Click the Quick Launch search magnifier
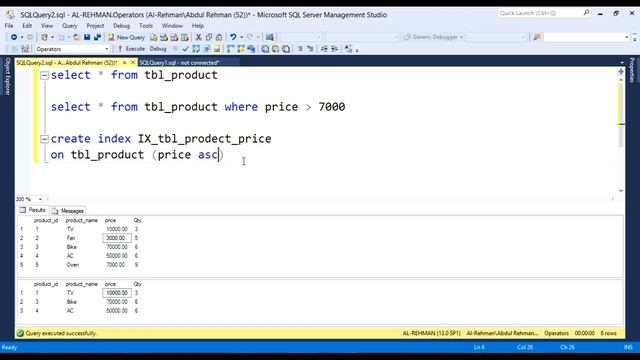The height and width of the screenshot is (360, 640). pyautogui.click(x=587, y=13)
